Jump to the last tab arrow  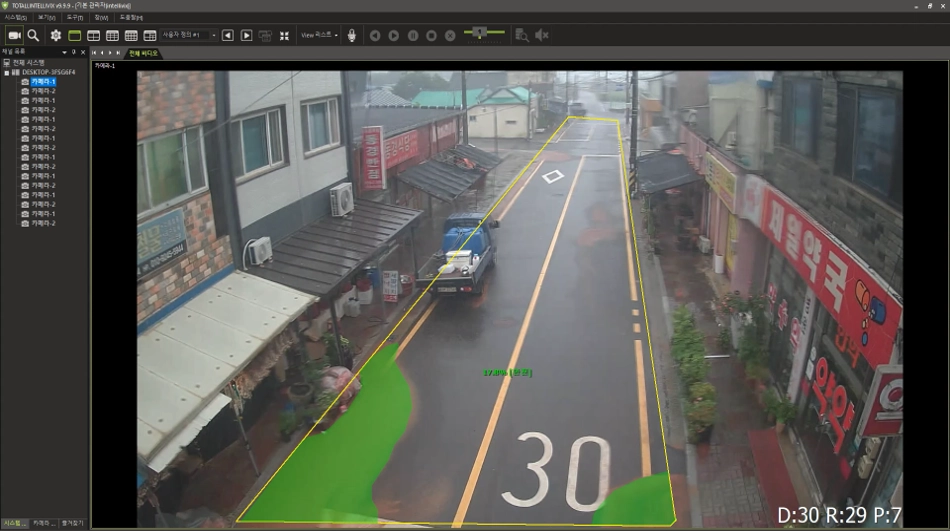point(118,53)
